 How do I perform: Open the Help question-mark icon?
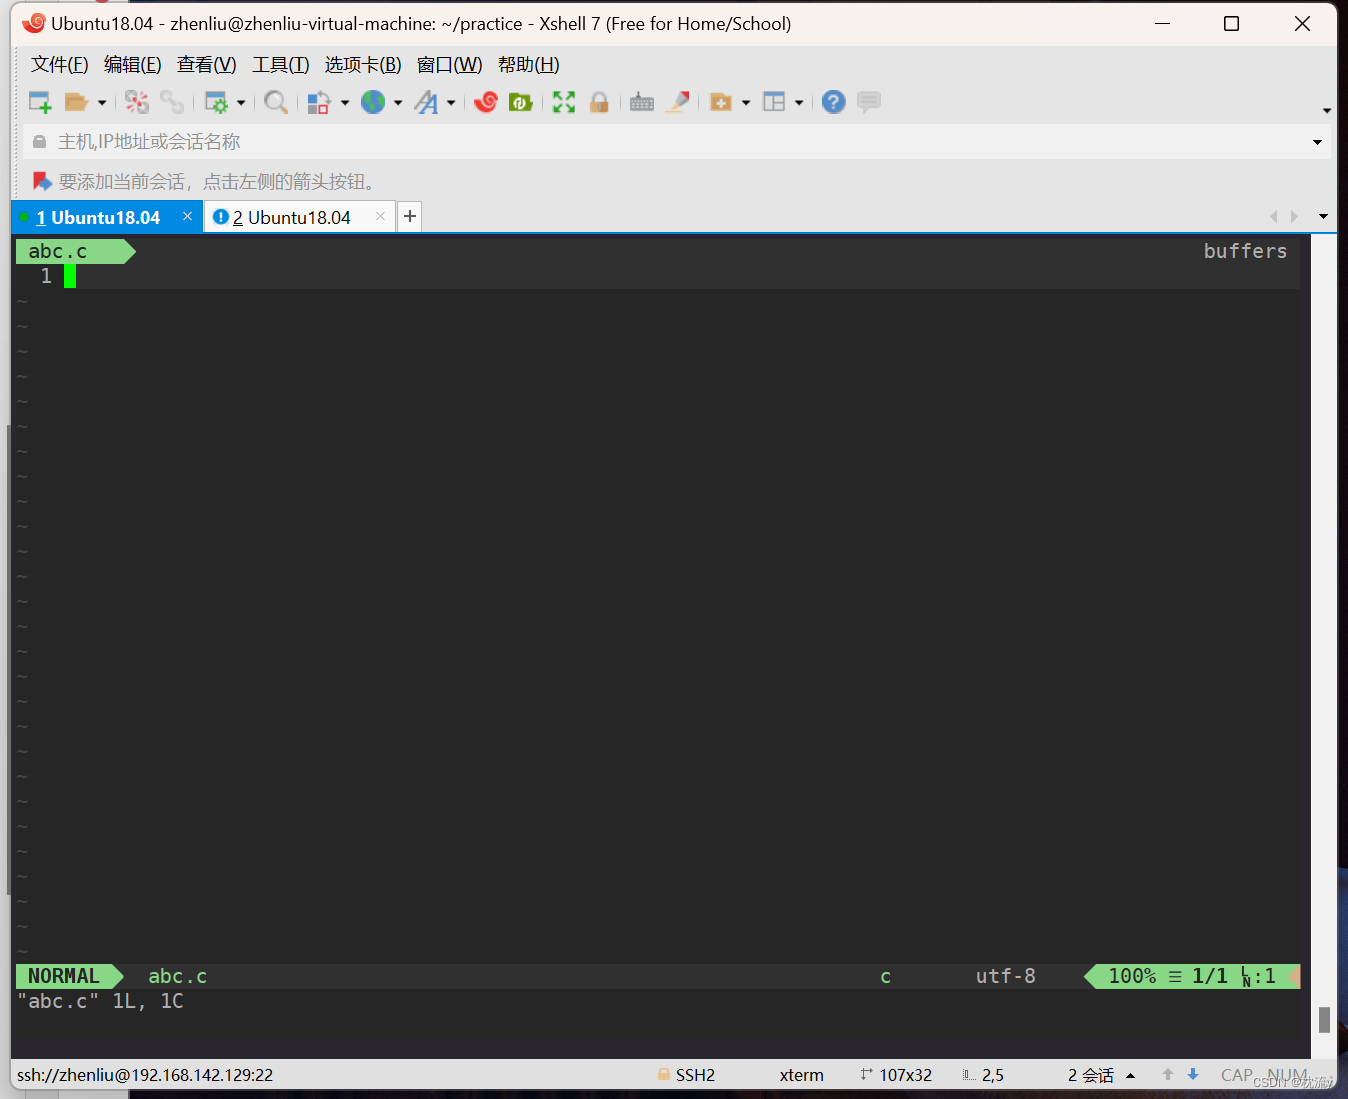833,101
